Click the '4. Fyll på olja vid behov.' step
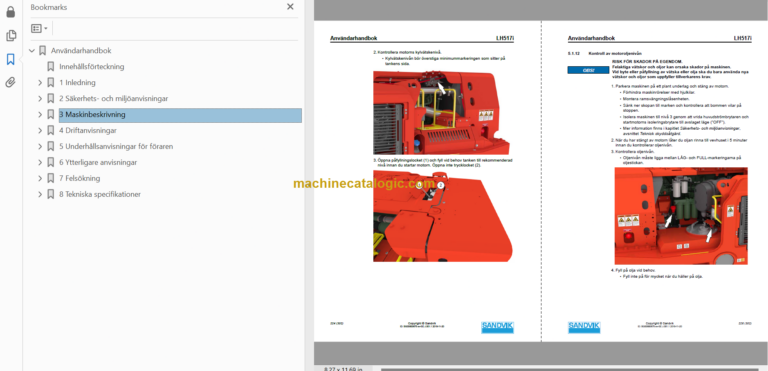The image size is (768, 371). 632,271
